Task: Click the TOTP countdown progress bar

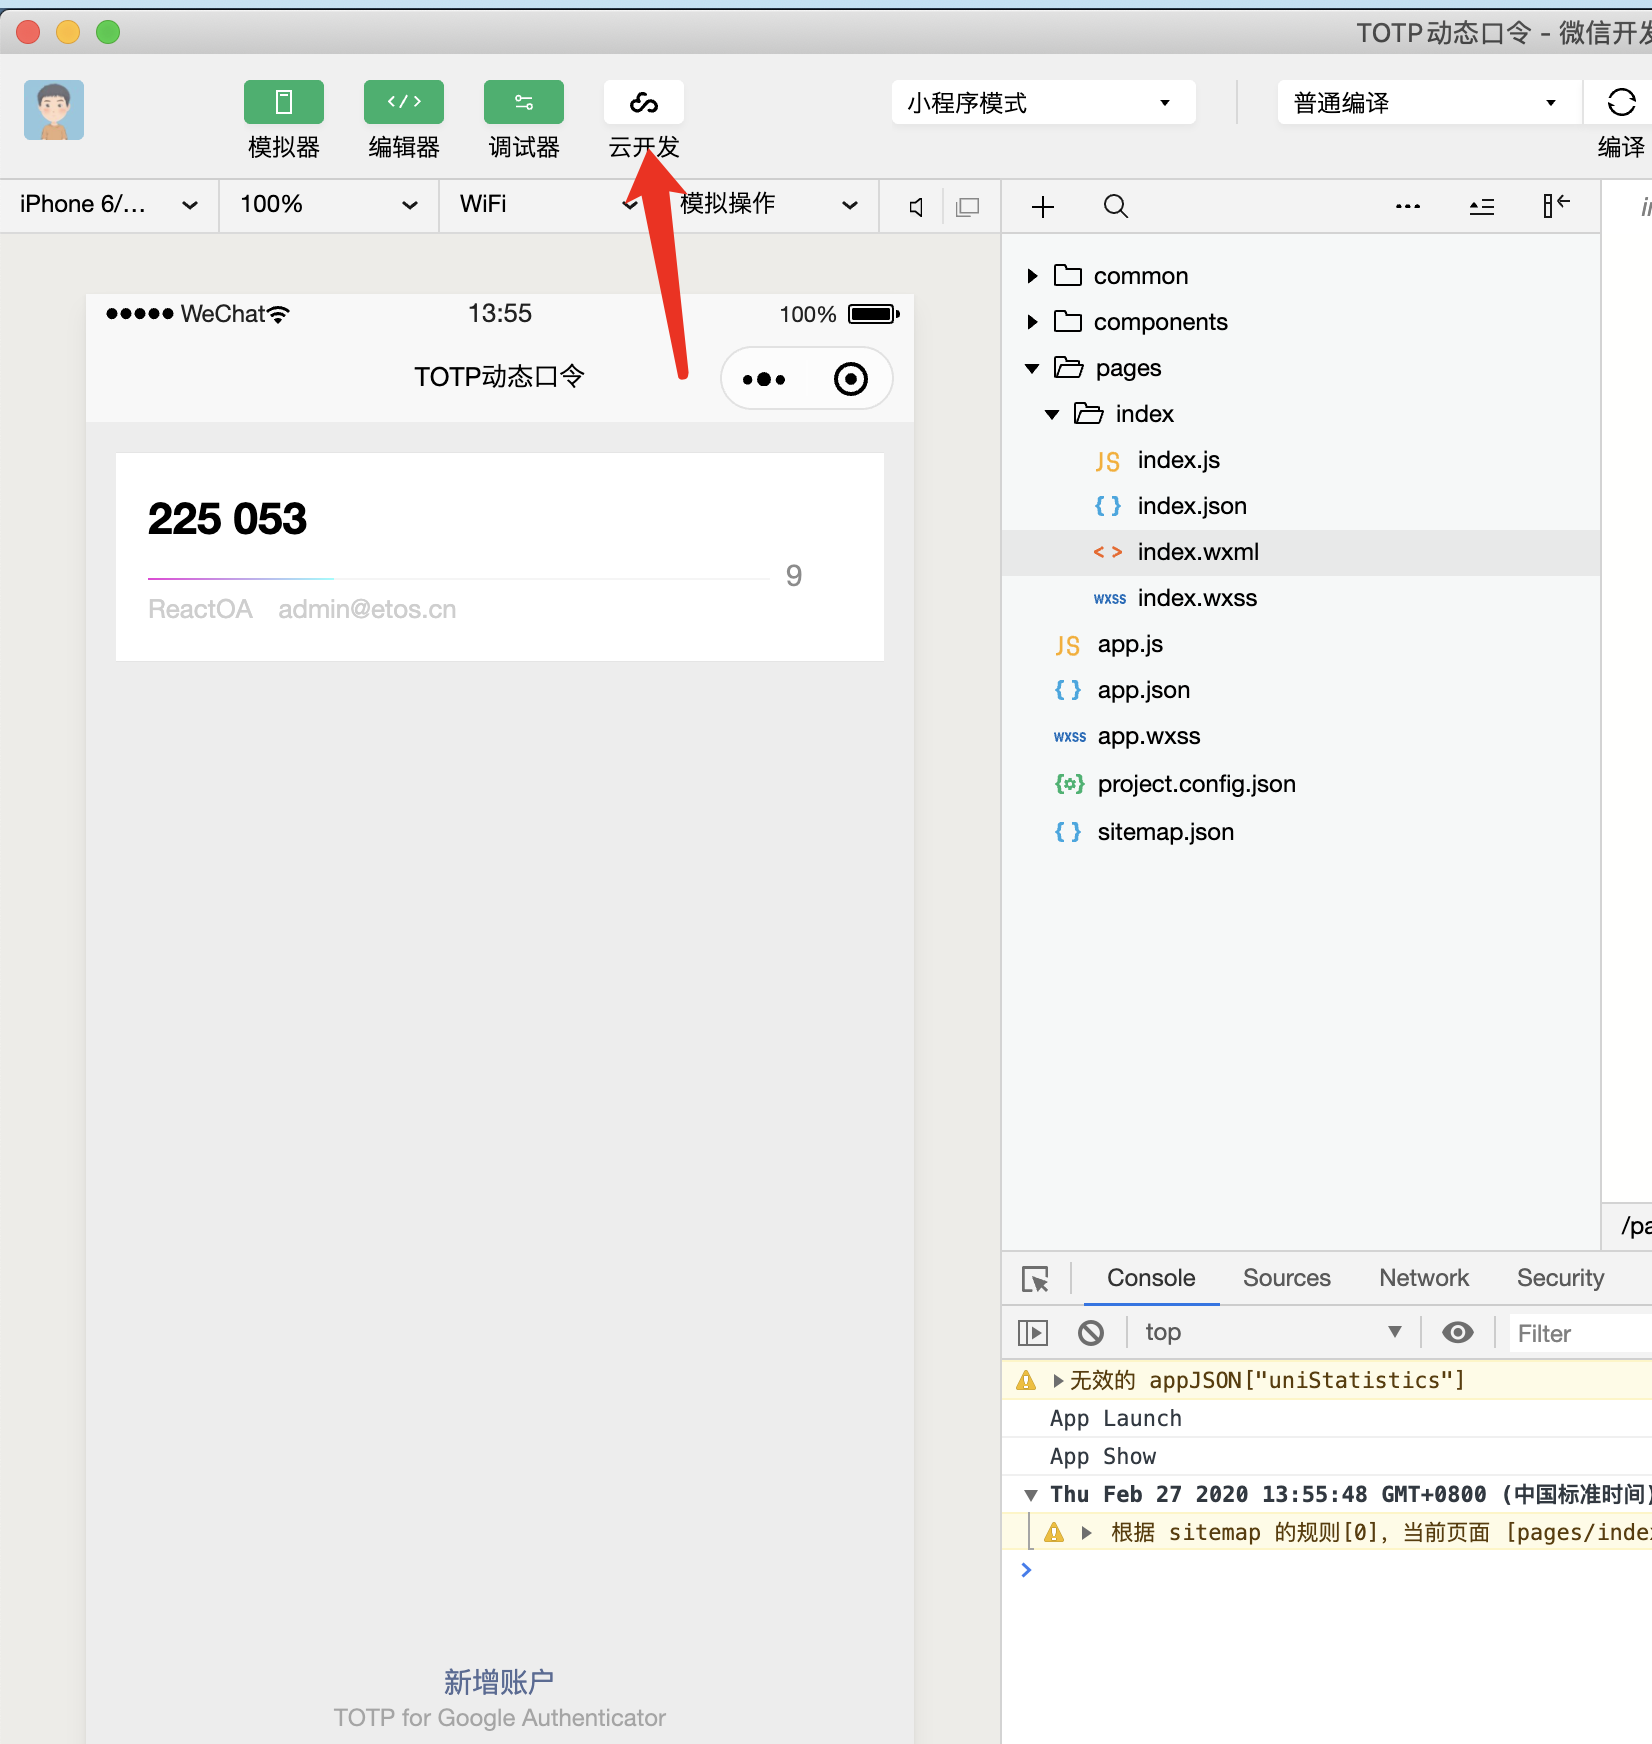Action: tap(459, 578)
